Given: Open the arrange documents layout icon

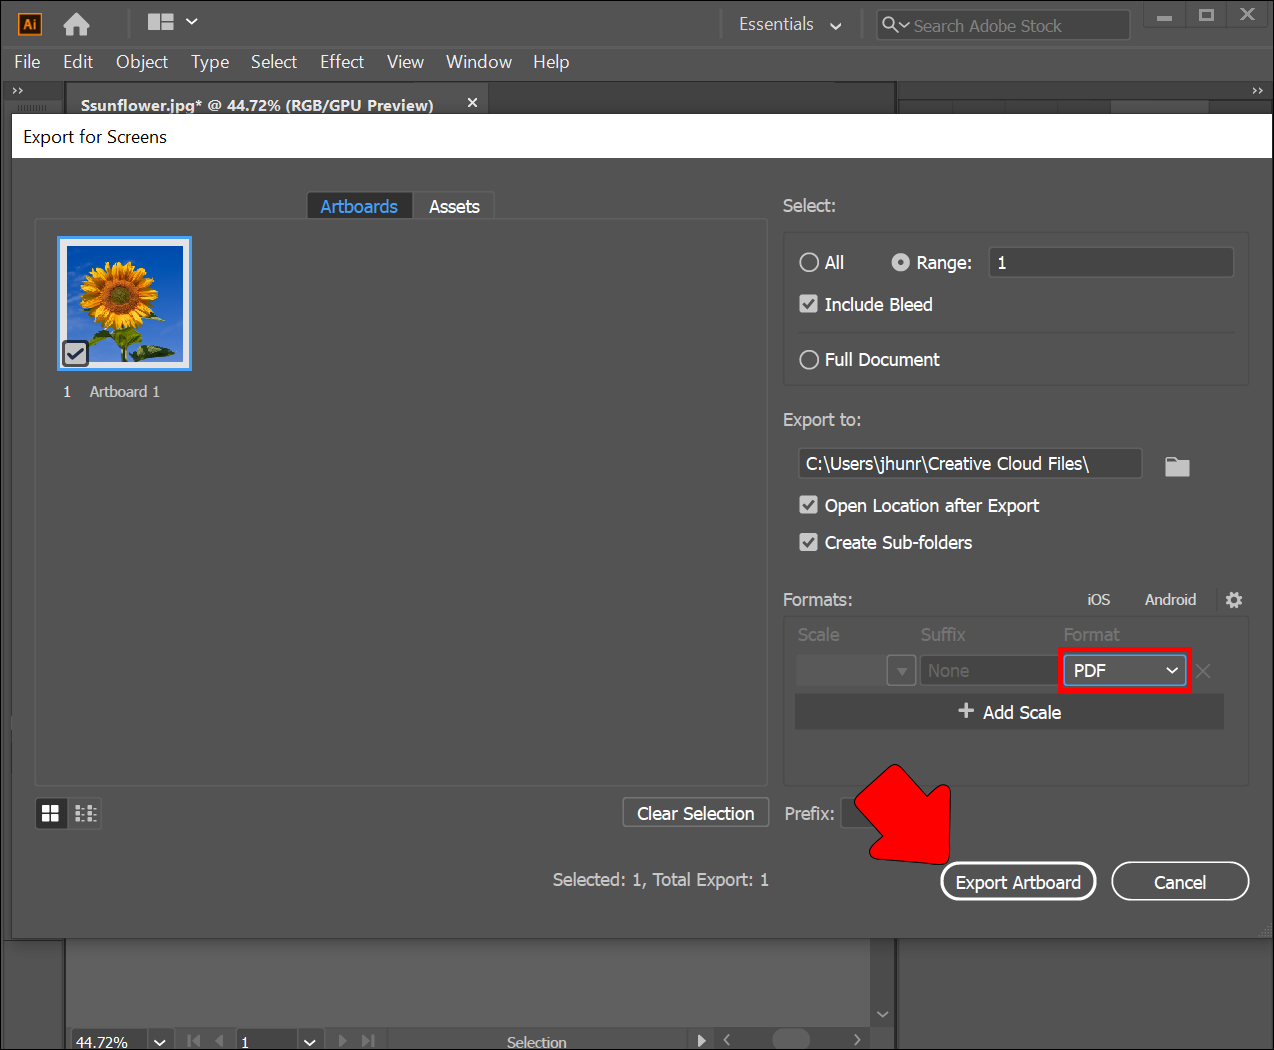Looking at the screenshot, I should pos(171,22).
